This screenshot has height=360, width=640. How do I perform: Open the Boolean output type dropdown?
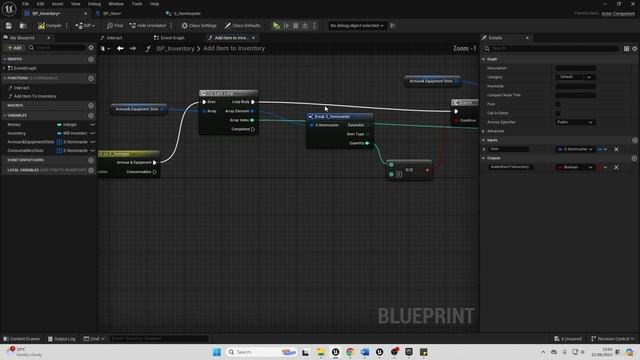click(576, 167)
